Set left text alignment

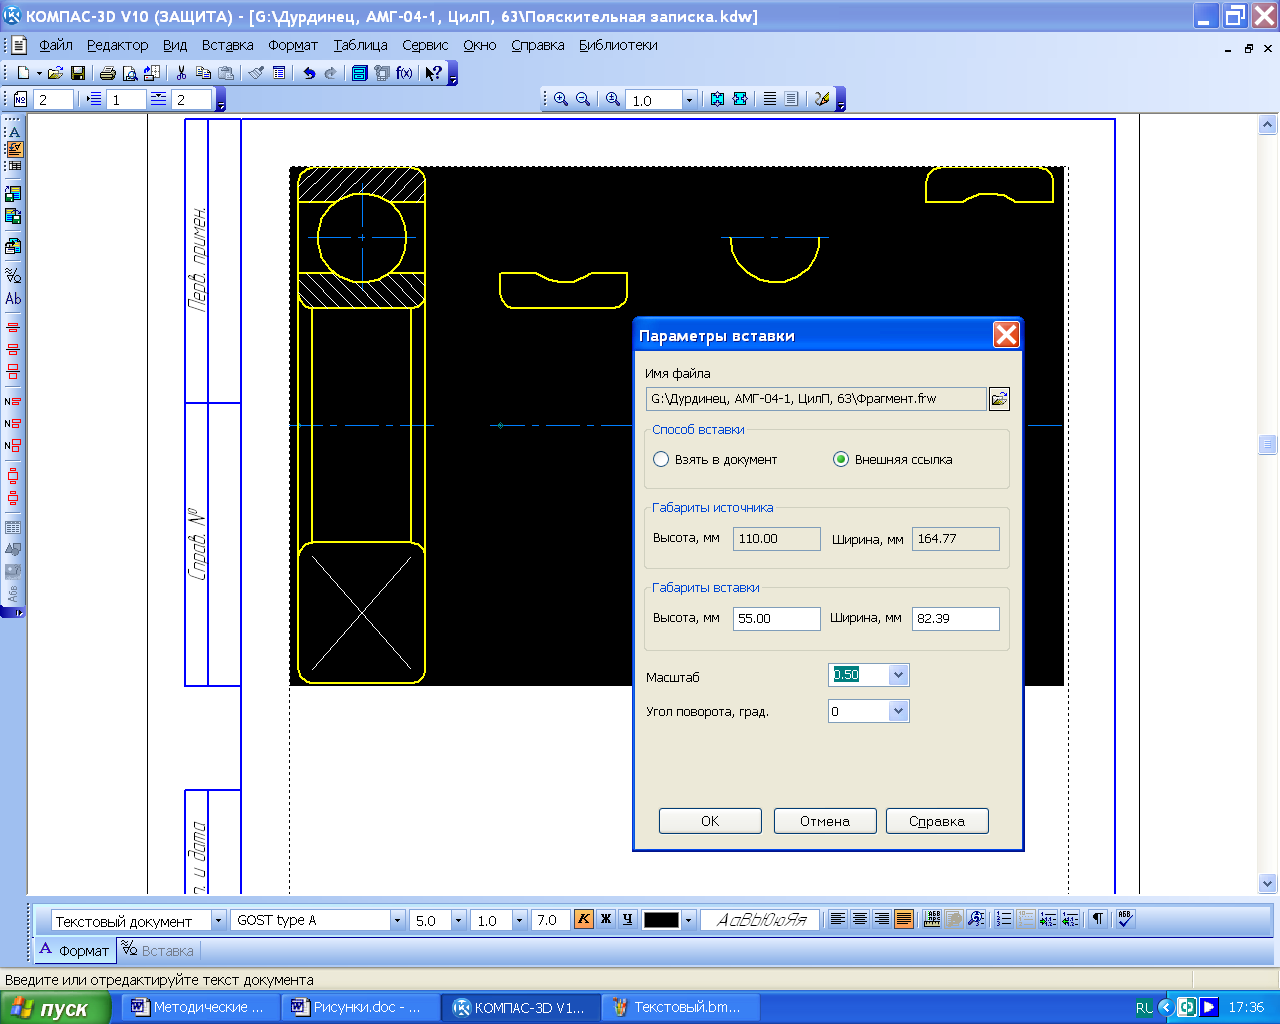(838, 919)
